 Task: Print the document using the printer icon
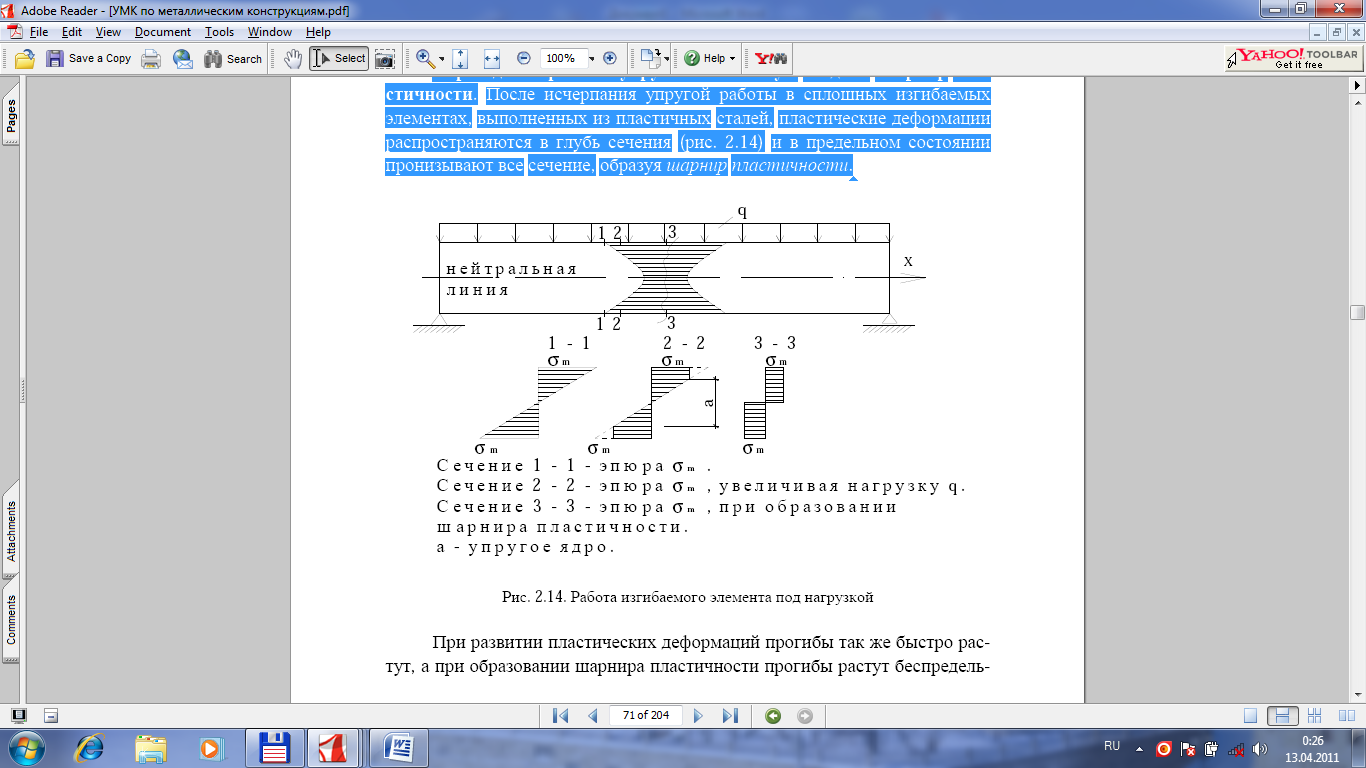click(x=151, y=59)
